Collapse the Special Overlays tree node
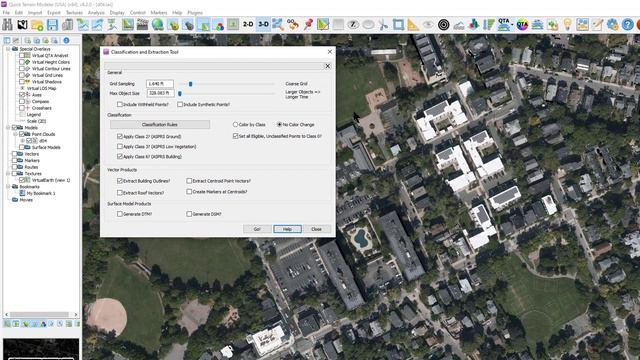Viewport: 640px width, 360px height. tap(8, 49)
